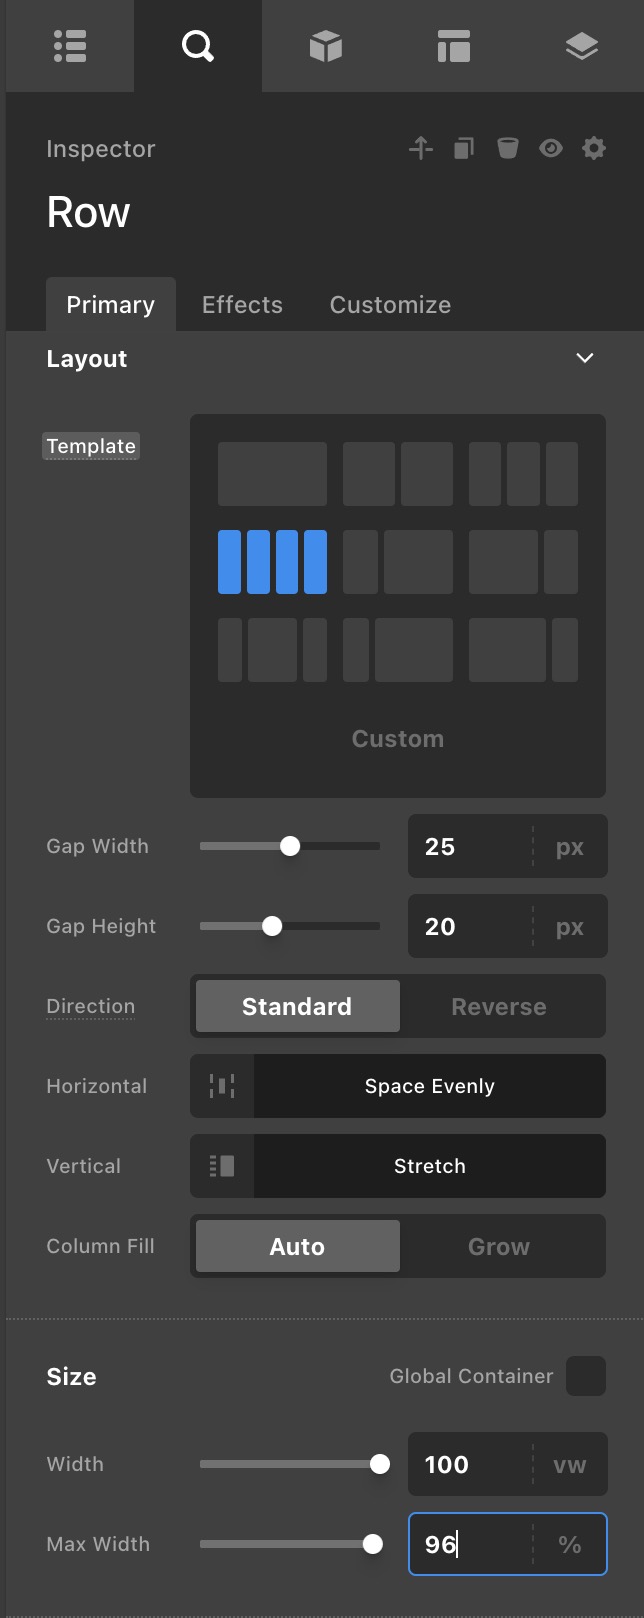
Task: Open the outline list icon tab
Action: [x=70, y=46]
